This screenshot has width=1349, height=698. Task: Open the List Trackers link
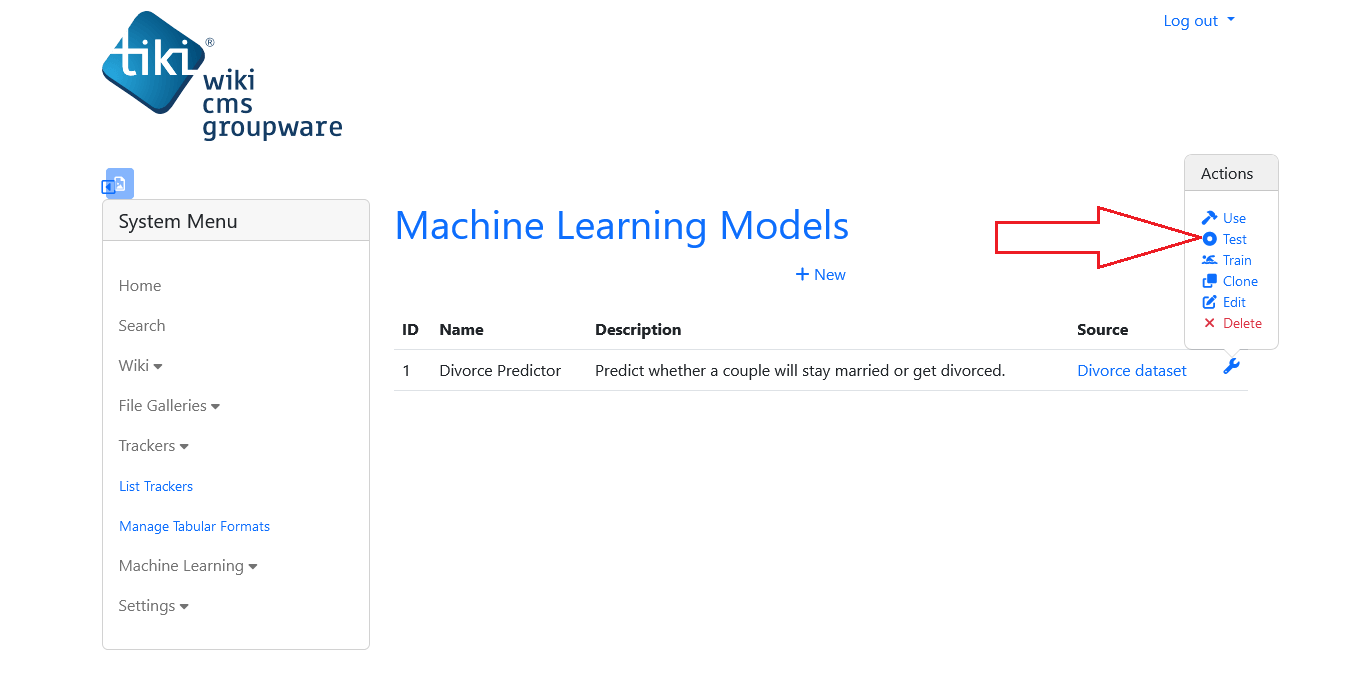(x=156, y=486)
